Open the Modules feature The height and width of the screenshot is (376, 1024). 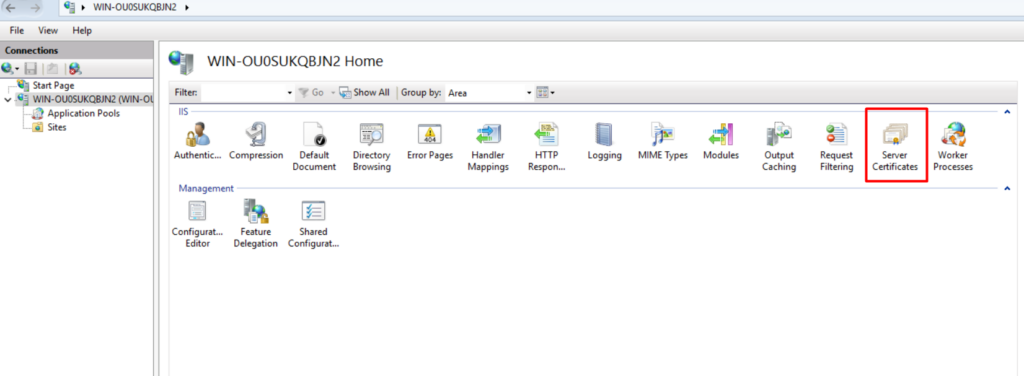click(720, 142)
